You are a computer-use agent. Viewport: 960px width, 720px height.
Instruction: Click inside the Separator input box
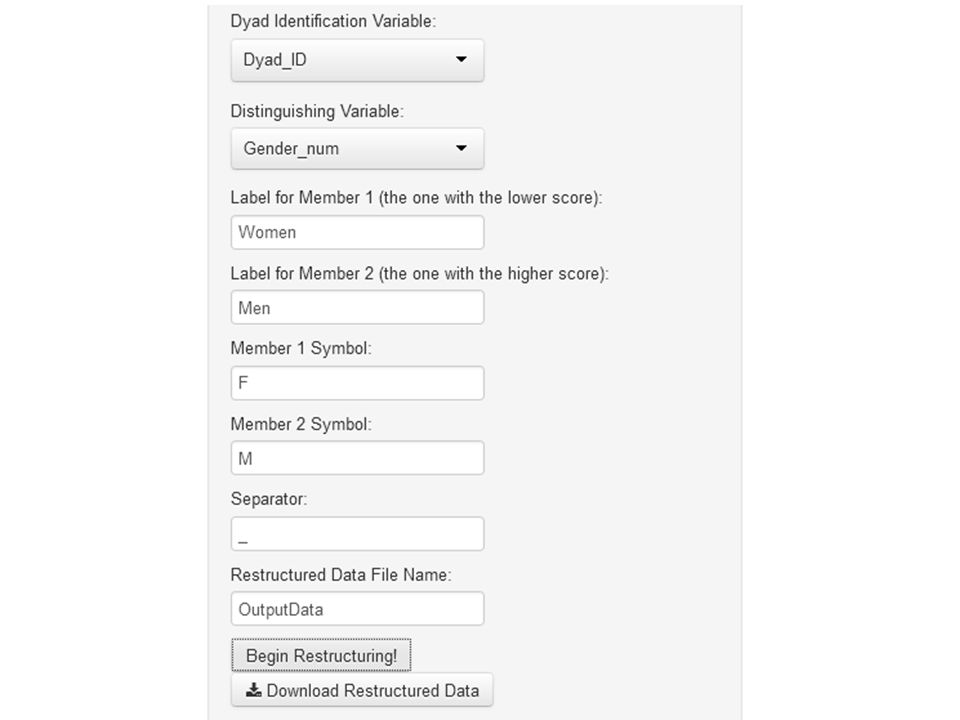[358, 534]
